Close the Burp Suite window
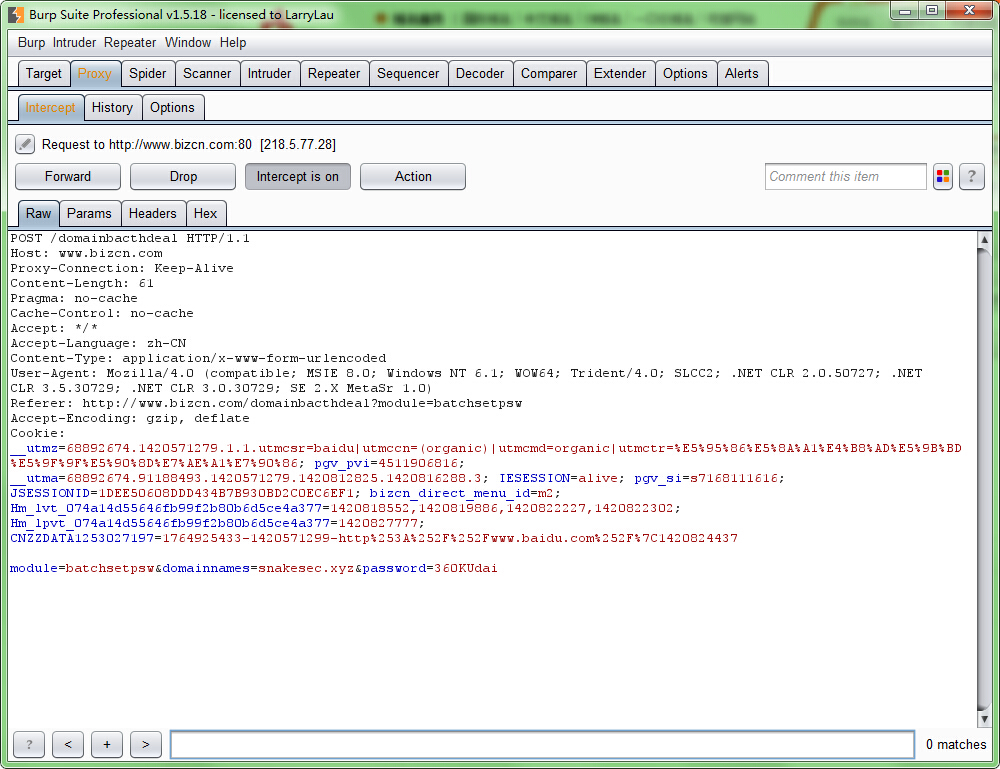1000x769 pixels. [969, 11]
